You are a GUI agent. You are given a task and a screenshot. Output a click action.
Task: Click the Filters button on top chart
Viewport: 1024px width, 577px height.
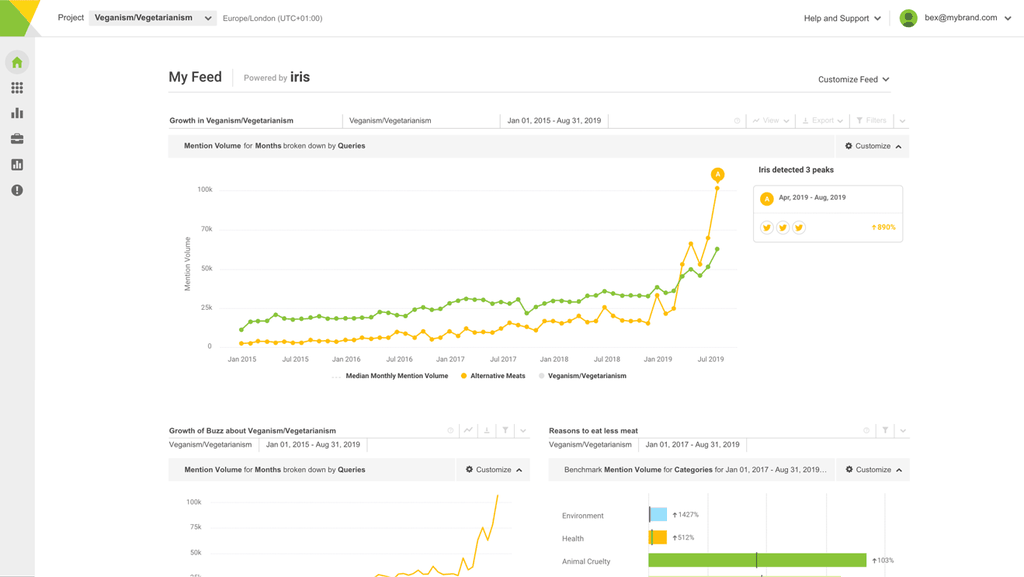872,121
